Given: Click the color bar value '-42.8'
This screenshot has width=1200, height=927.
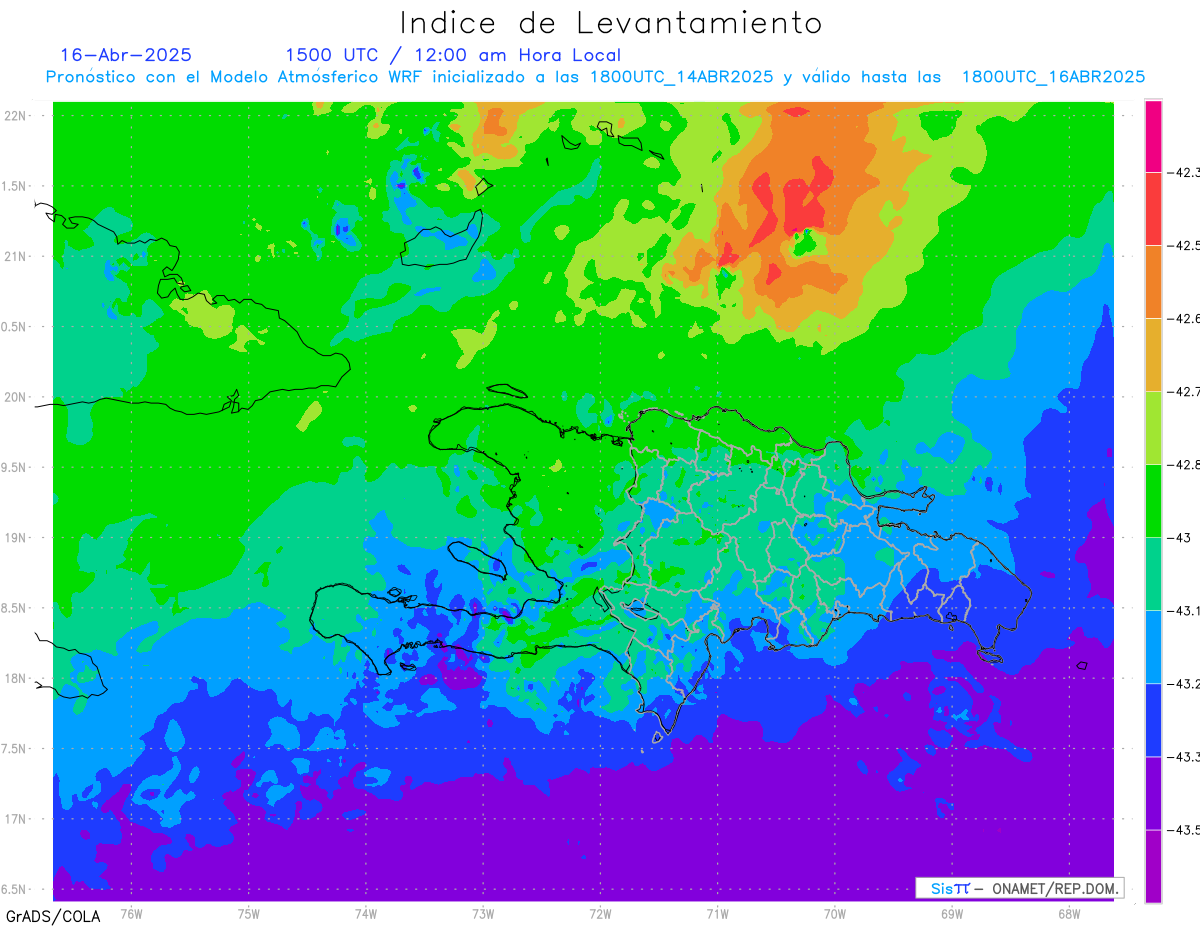Looking at the screenshot, I should click(x=1185, y=464).
